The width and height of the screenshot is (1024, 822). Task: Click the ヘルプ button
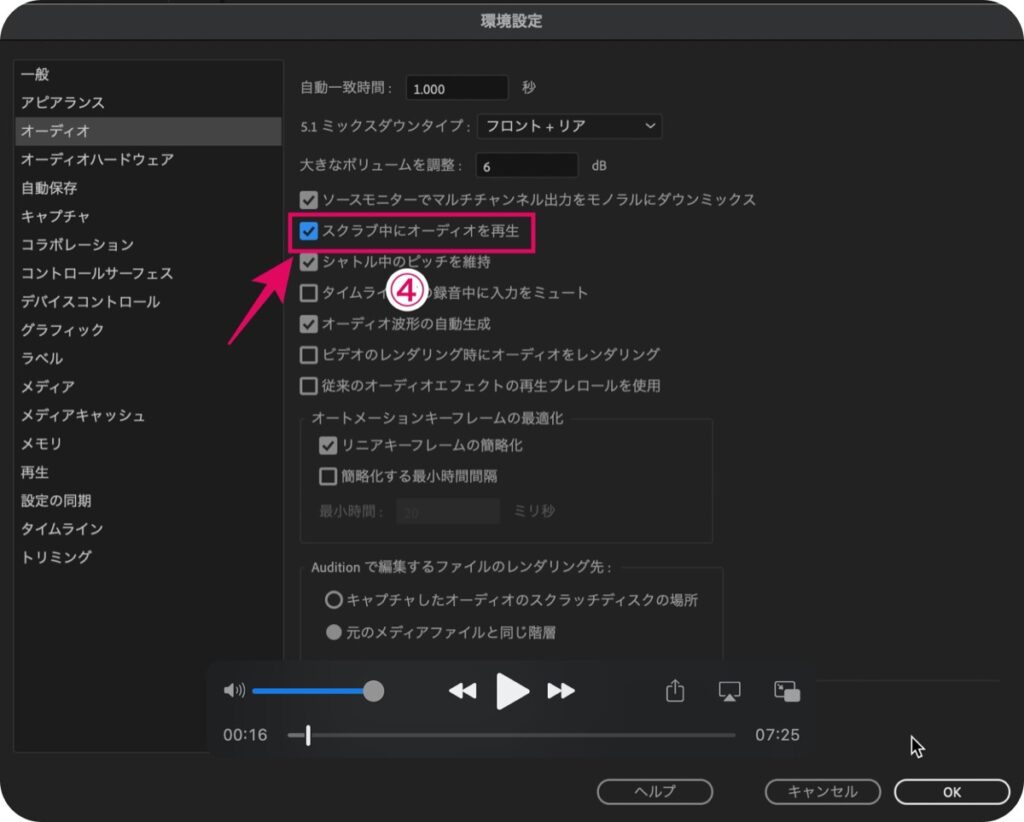(x=655, y=791)
